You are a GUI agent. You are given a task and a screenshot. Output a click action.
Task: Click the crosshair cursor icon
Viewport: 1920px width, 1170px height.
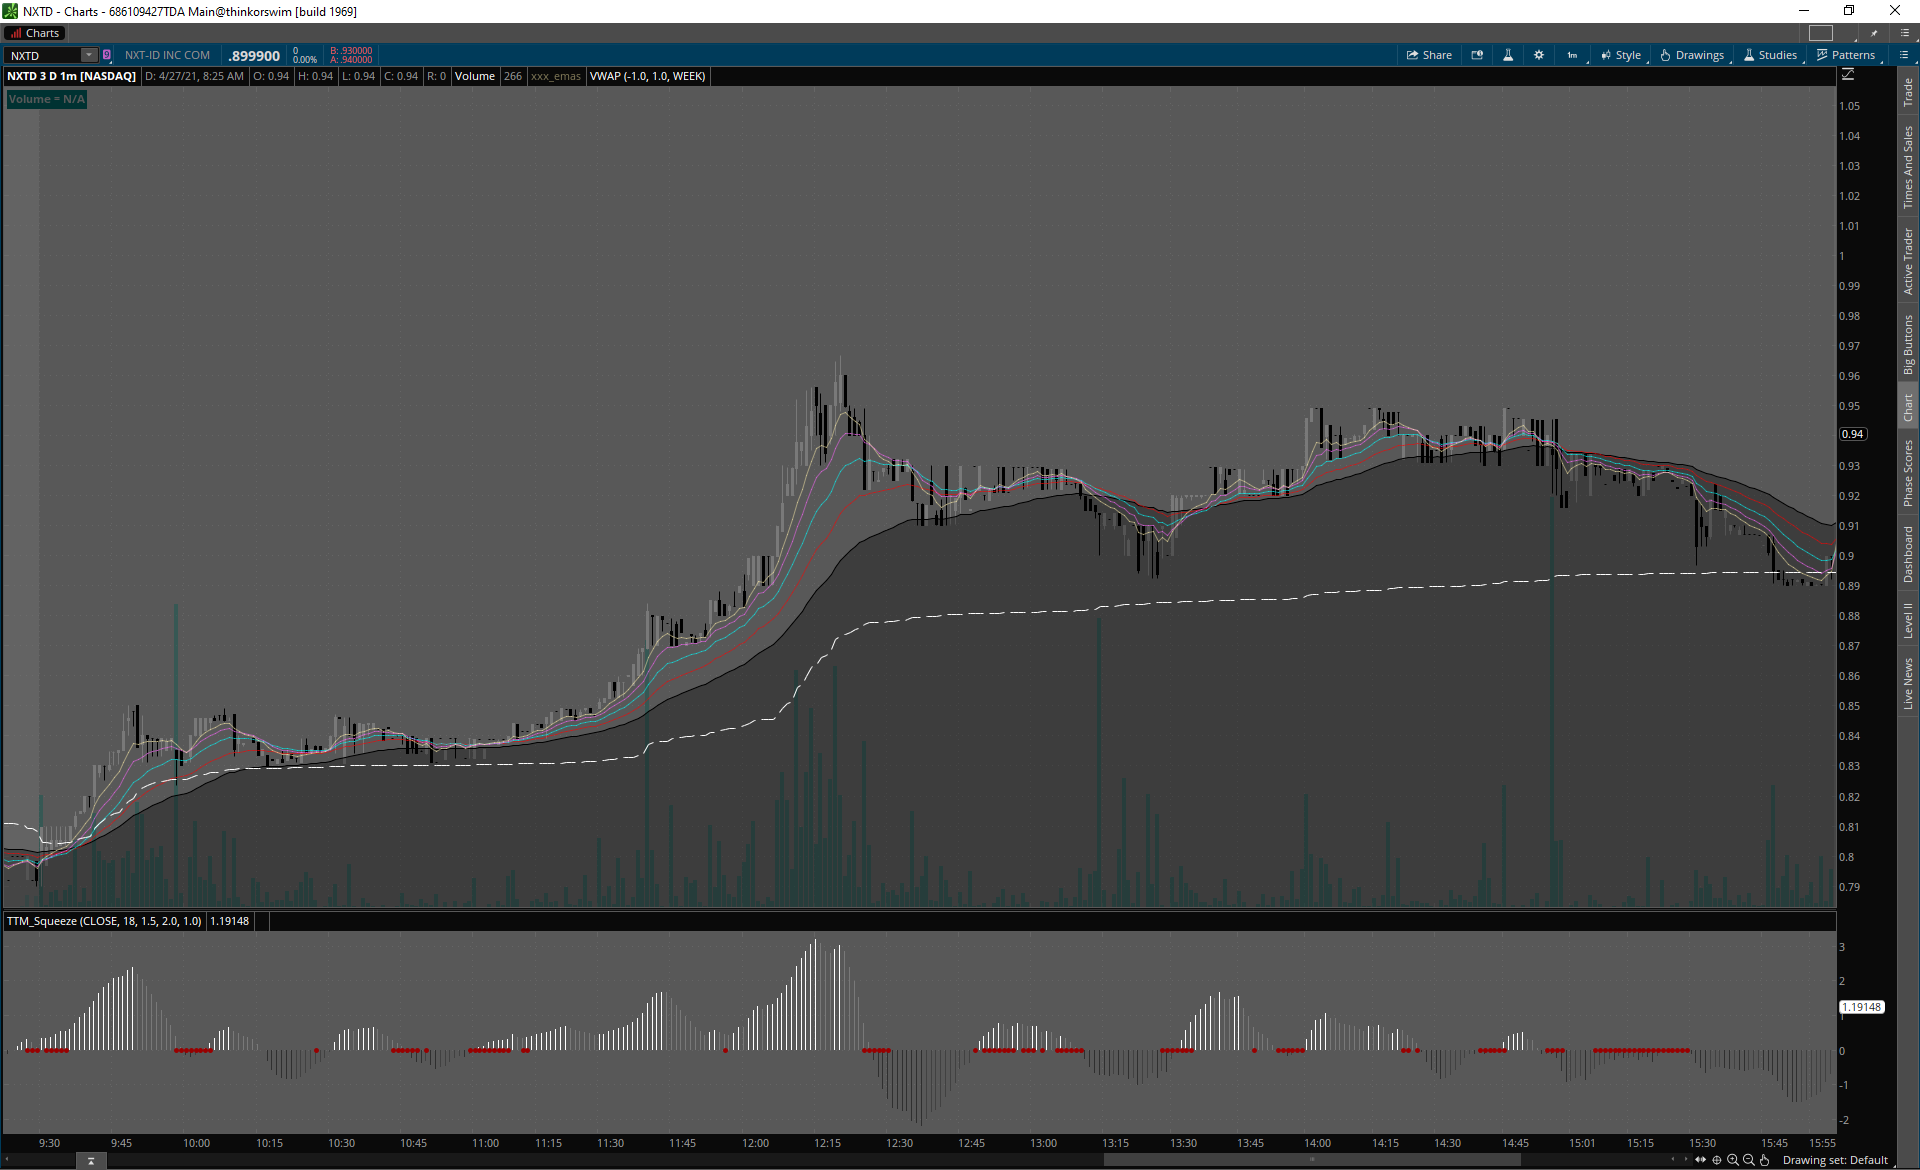(x=1717, y=1160)
